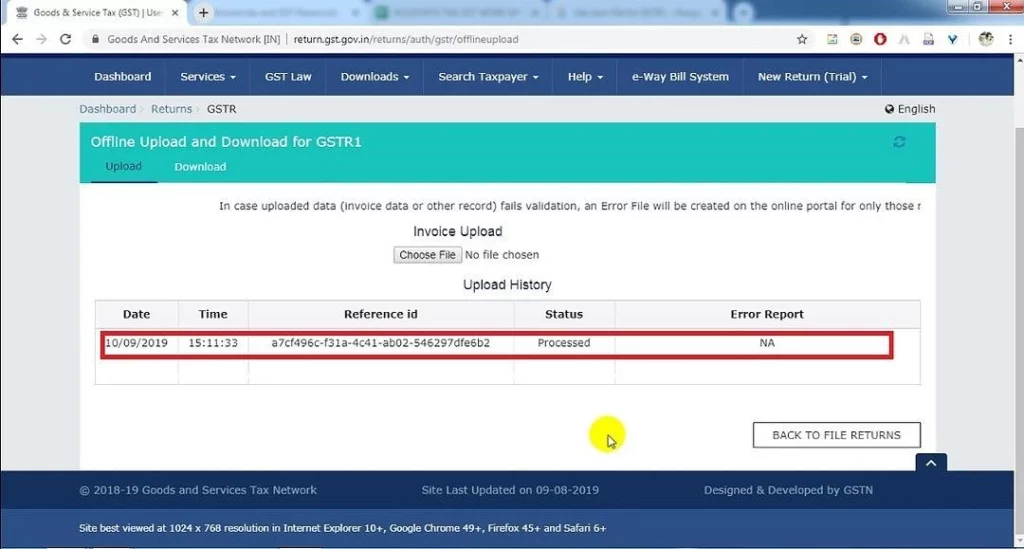Click Dashboard breadcrumb link
Screen dimensions: 1024x549
(108, 109)
